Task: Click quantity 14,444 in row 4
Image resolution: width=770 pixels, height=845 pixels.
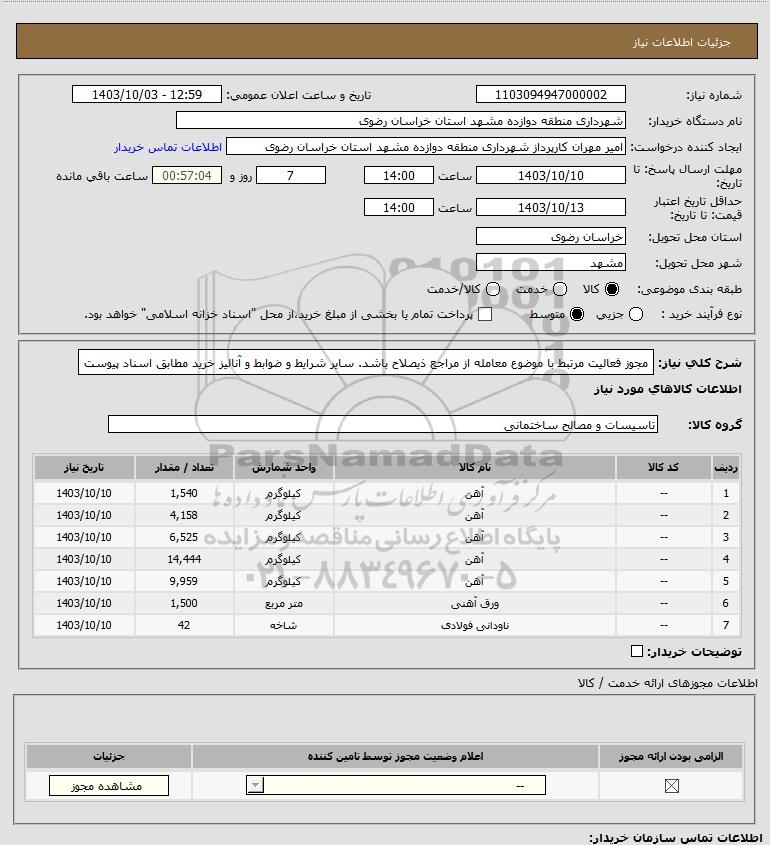Action: point(184,559)
